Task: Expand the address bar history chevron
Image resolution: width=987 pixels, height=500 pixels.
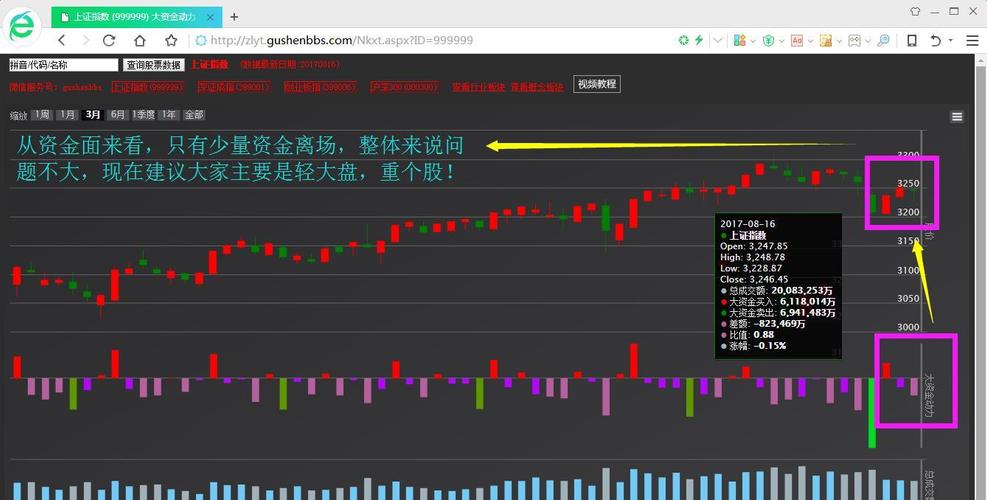Action: tap(718, 40)
